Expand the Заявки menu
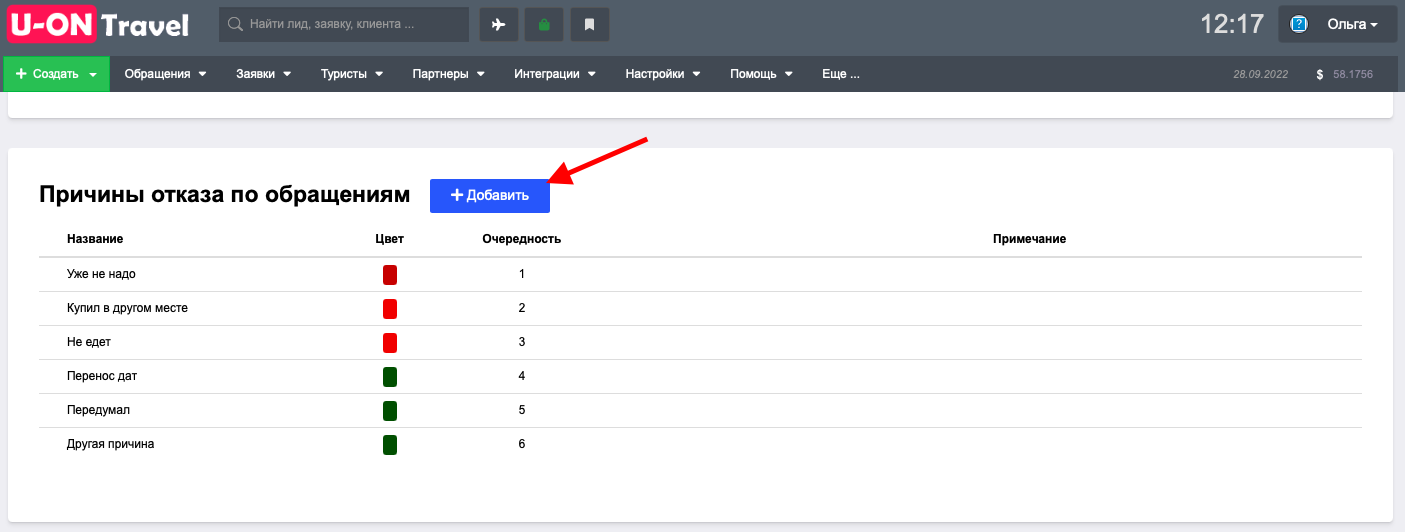Screen dimensions: 1405x532 [264, 74]
